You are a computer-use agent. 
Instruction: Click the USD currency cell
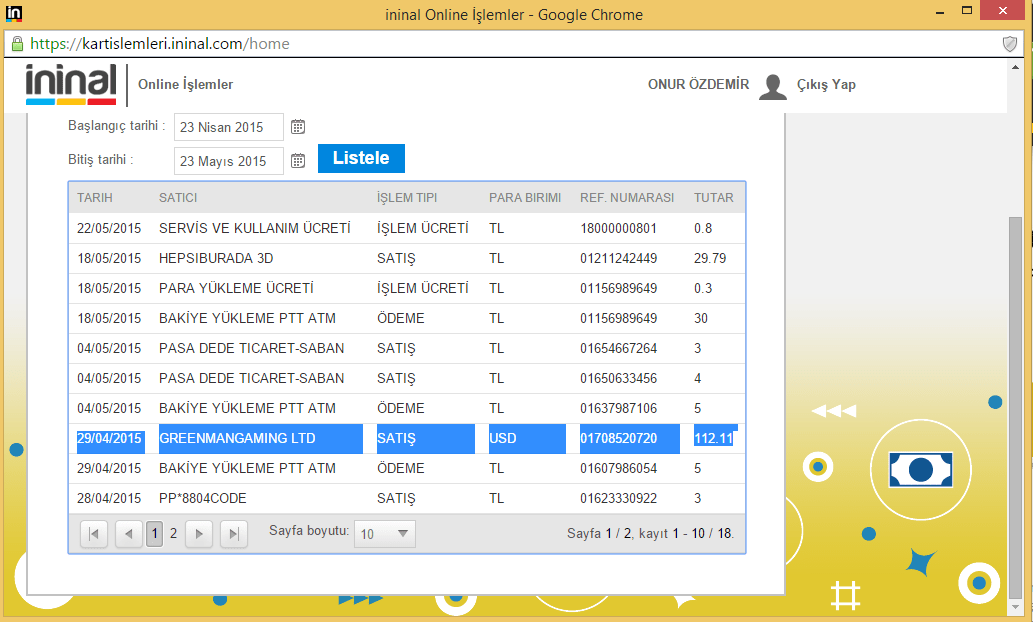[503, 438]
